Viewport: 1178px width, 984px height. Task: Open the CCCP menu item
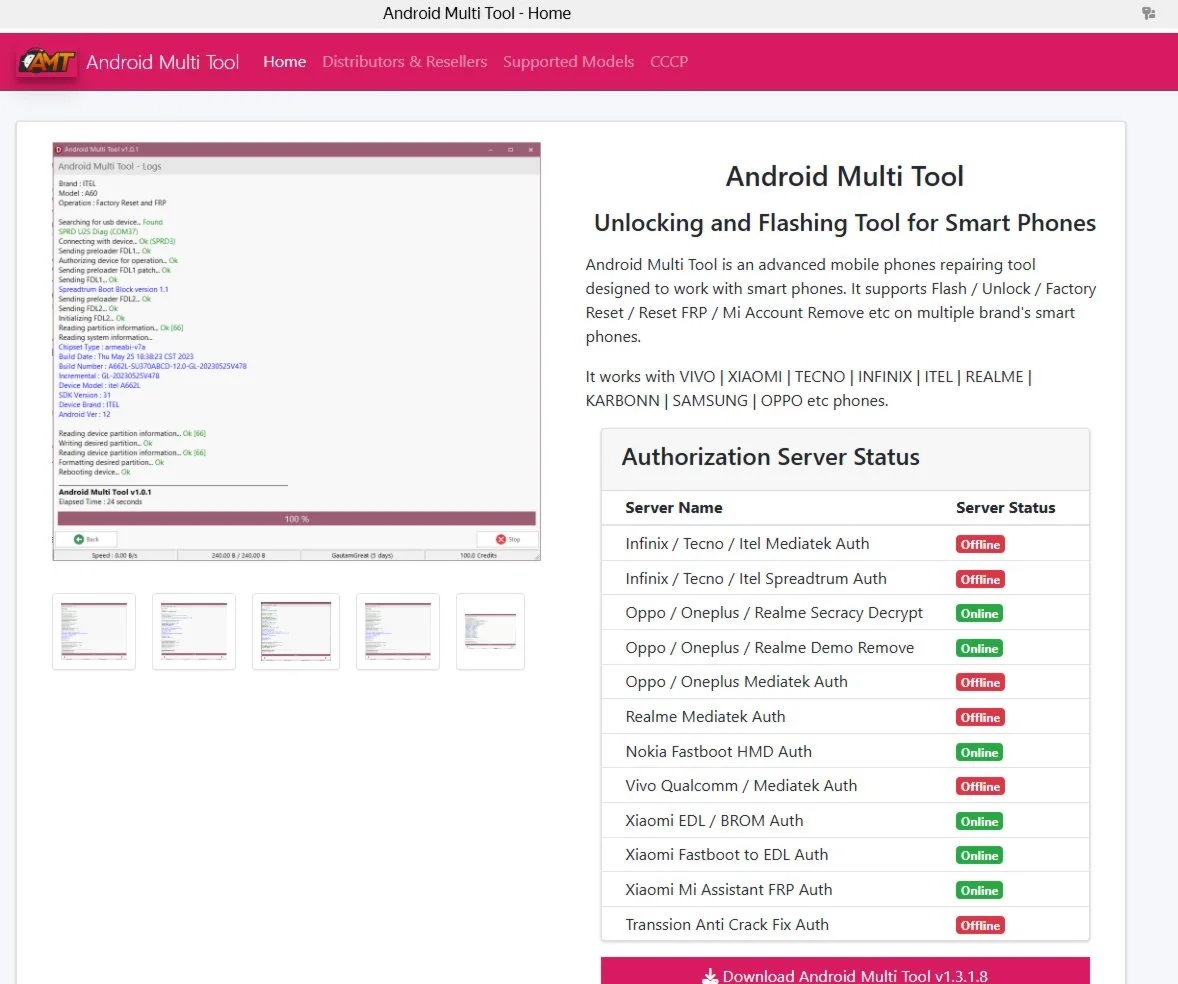669,62
